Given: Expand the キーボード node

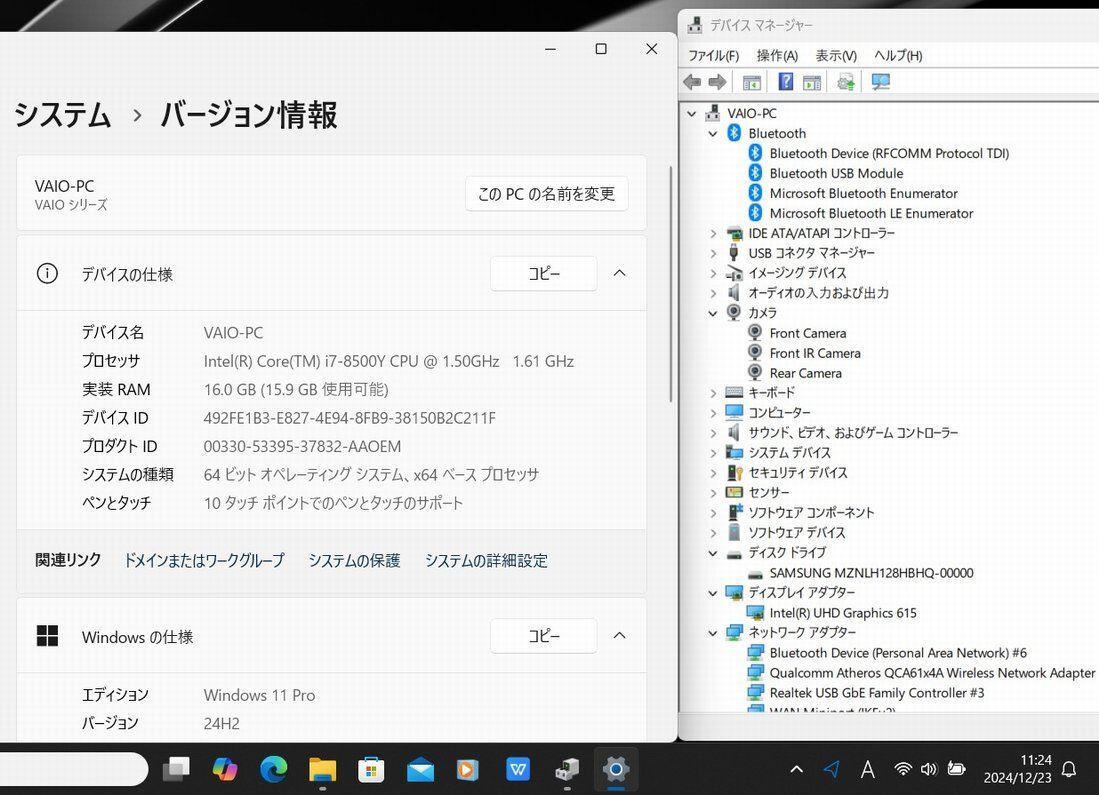Looking at the screenshot, I should (x=713, y=393).
